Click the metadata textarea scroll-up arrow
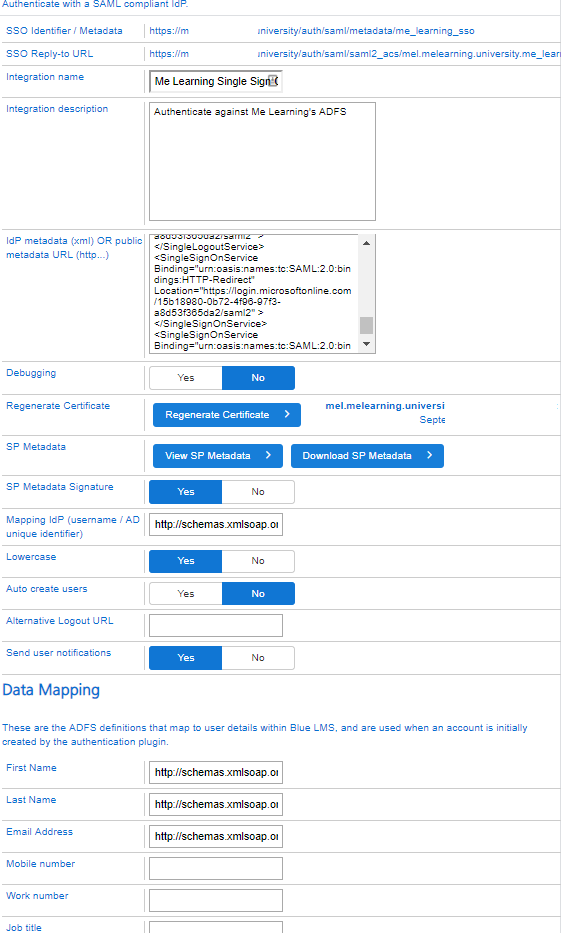The image size is (565, 933). (367, 243)
